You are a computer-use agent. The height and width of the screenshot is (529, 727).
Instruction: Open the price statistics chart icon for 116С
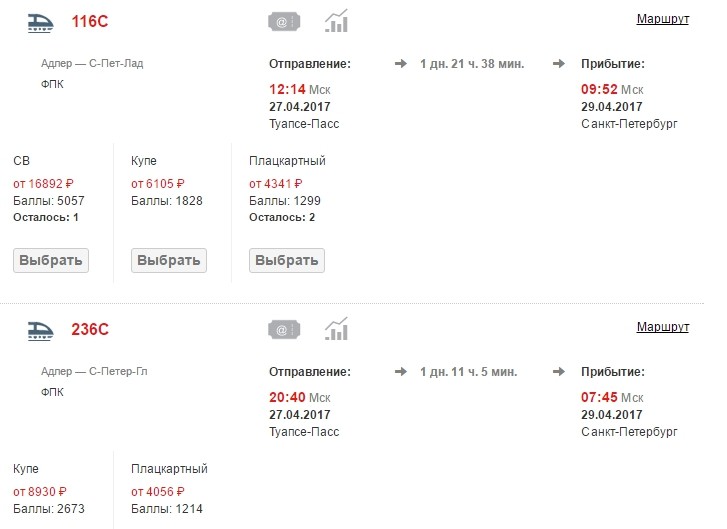(337, 21)
